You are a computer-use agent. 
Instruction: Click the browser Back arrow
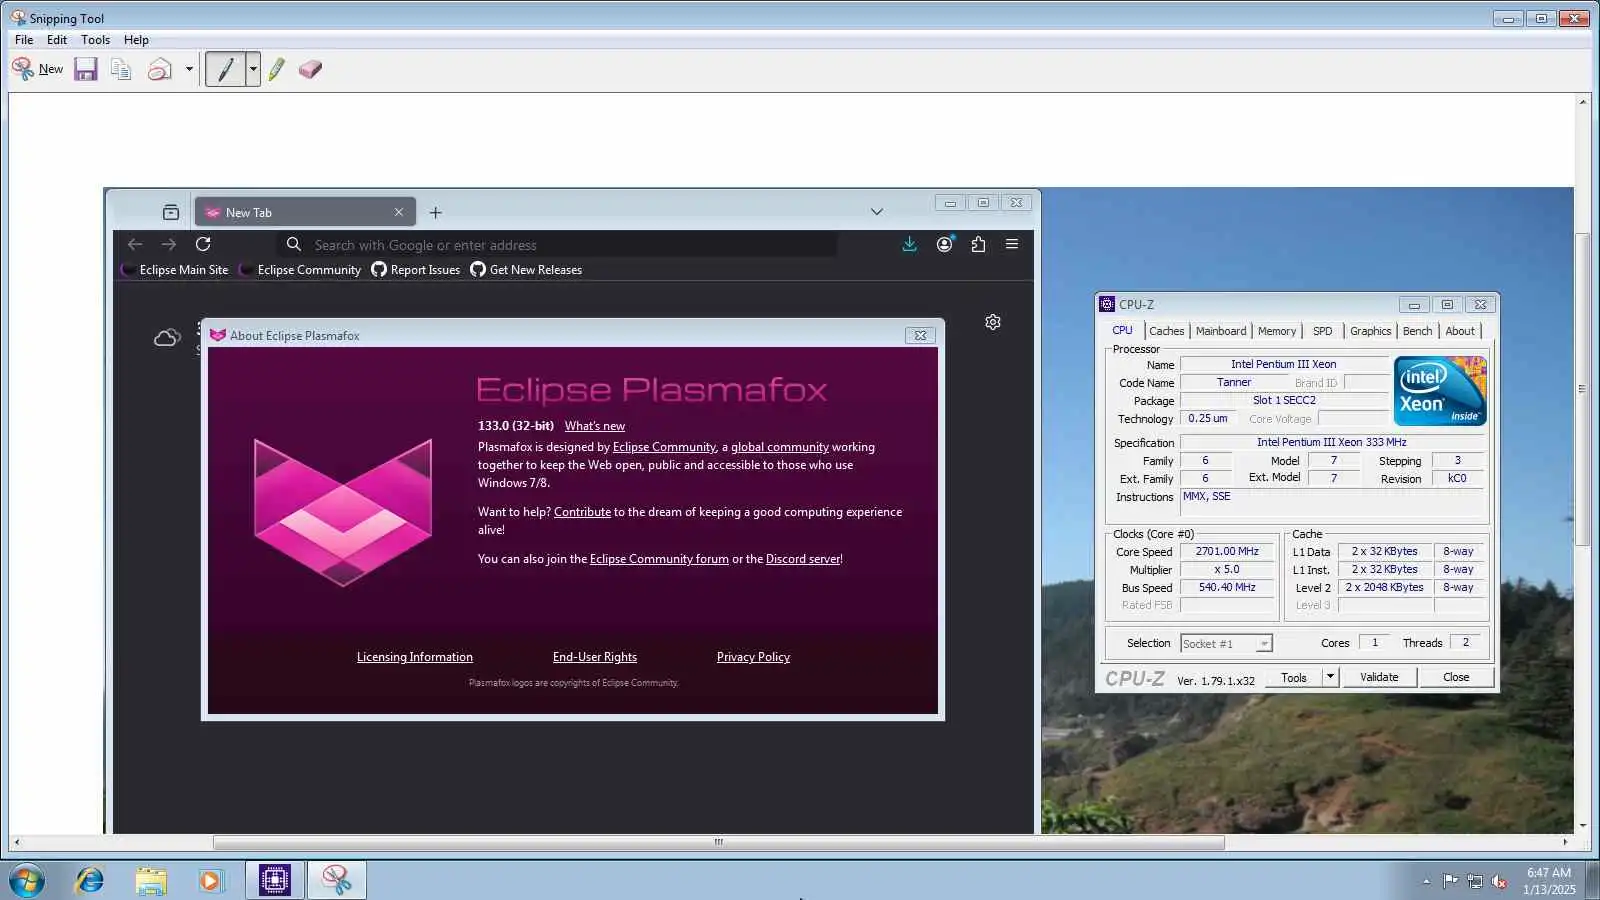click(135, 244)
